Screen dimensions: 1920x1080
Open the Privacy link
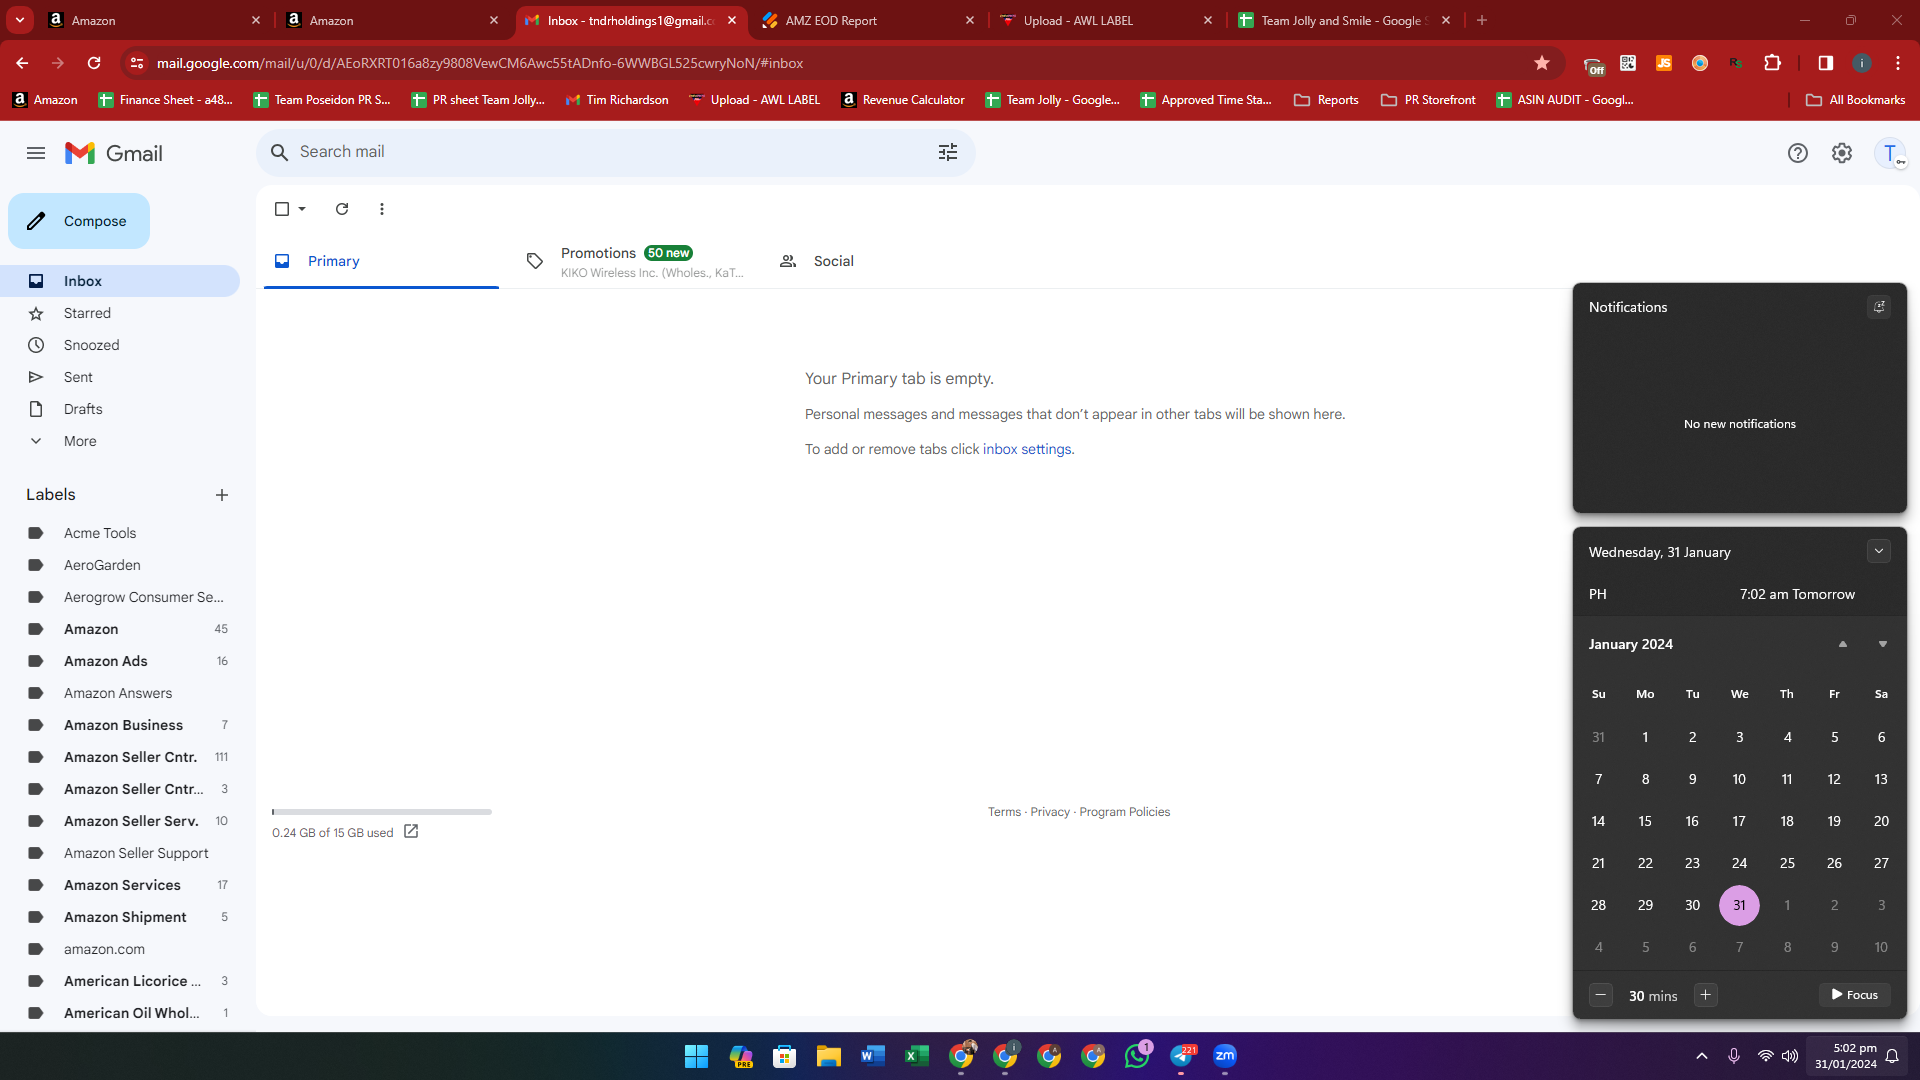click(x=1050, y=812)
